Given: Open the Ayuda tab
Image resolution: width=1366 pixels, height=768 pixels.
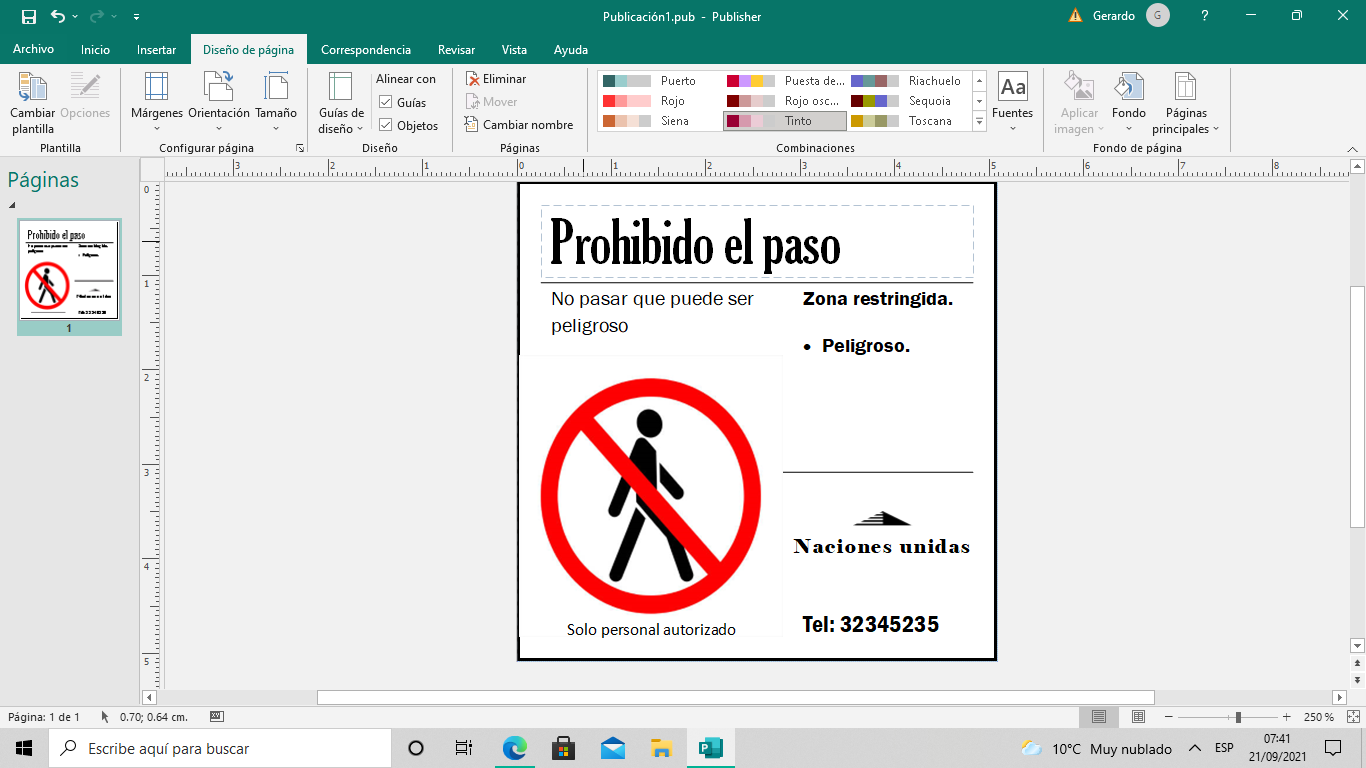Looking at the screenshot, I should [571, 49].
